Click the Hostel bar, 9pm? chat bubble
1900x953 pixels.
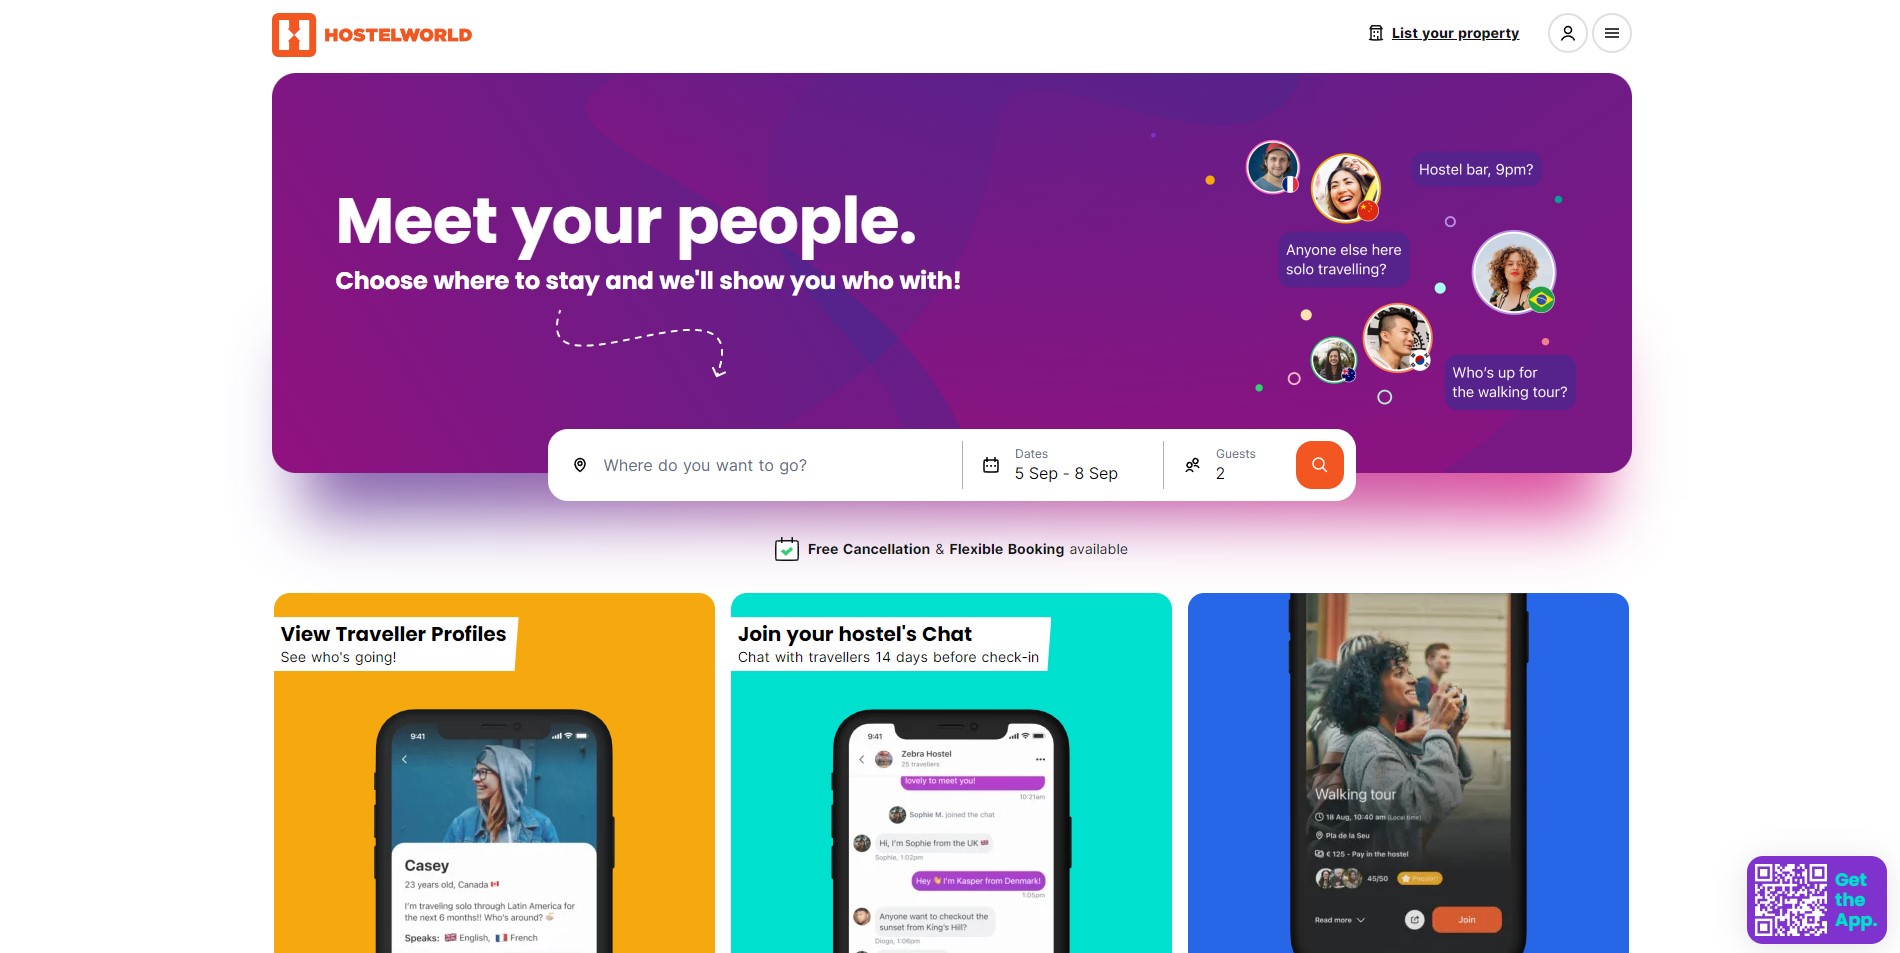pos(1476,169)
